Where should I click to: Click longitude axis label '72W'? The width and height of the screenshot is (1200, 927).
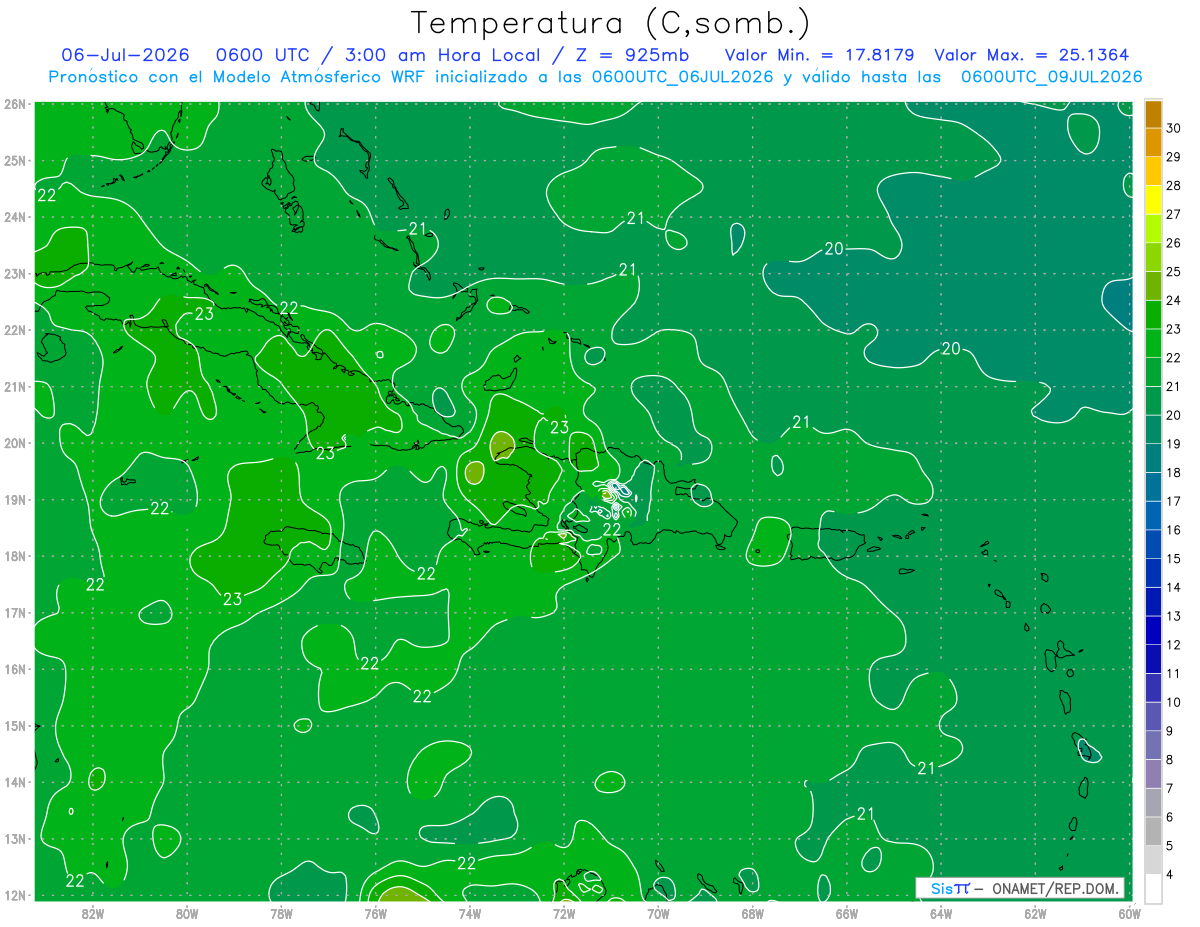(564, 913)
